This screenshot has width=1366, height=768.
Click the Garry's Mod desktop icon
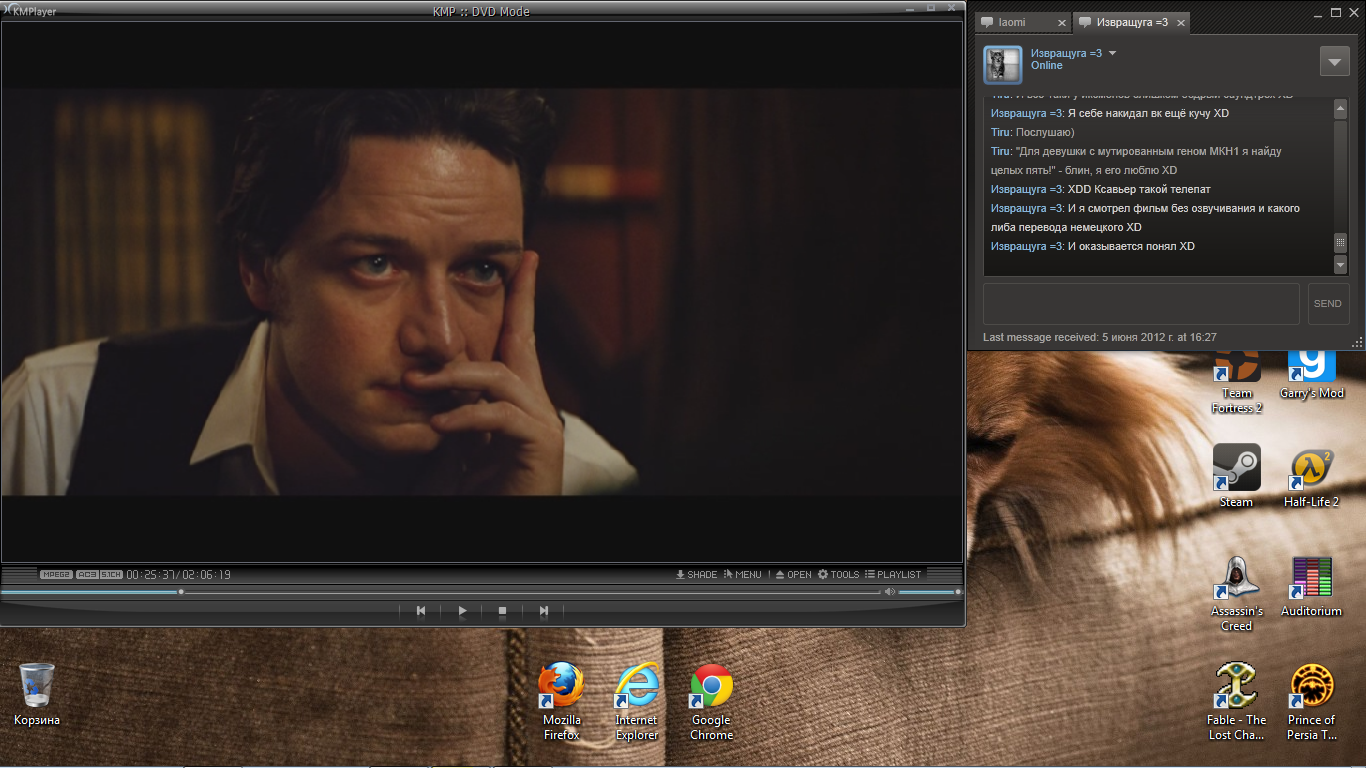[1312, 375]
